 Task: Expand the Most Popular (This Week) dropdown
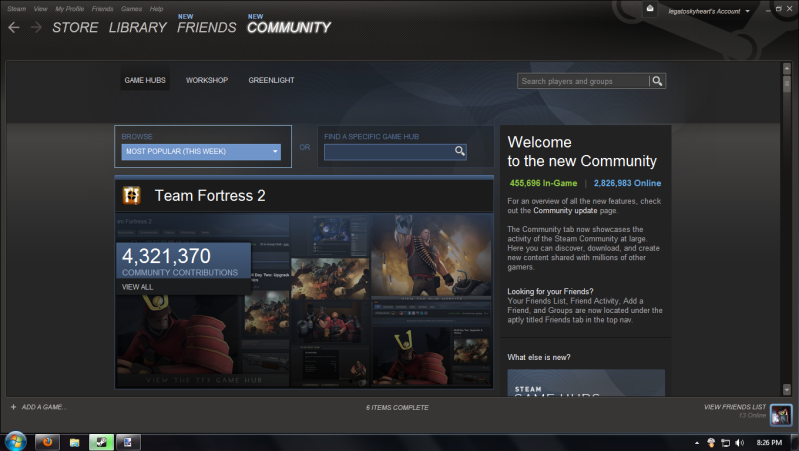pyautogui.click(x=201, y=151)
